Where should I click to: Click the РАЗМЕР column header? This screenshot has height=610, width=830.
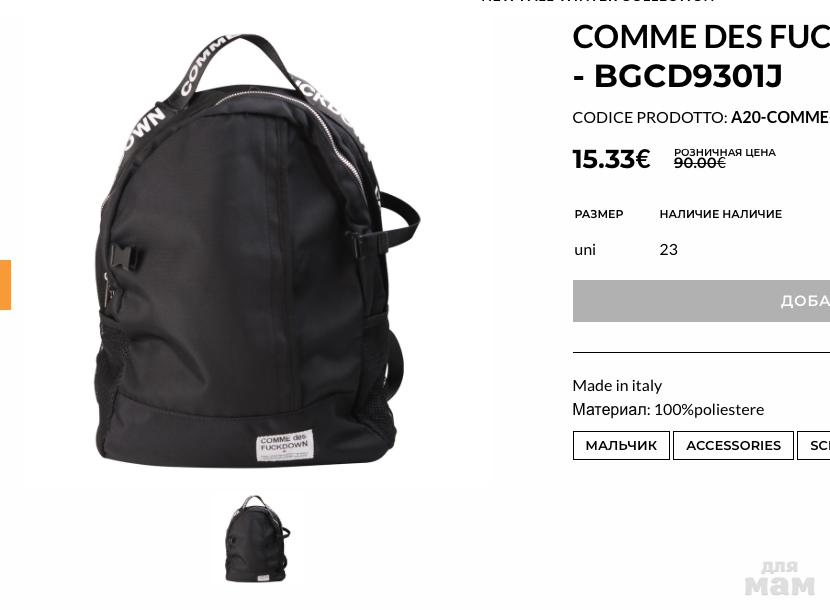pyautogui.click(x=599, y=214)
